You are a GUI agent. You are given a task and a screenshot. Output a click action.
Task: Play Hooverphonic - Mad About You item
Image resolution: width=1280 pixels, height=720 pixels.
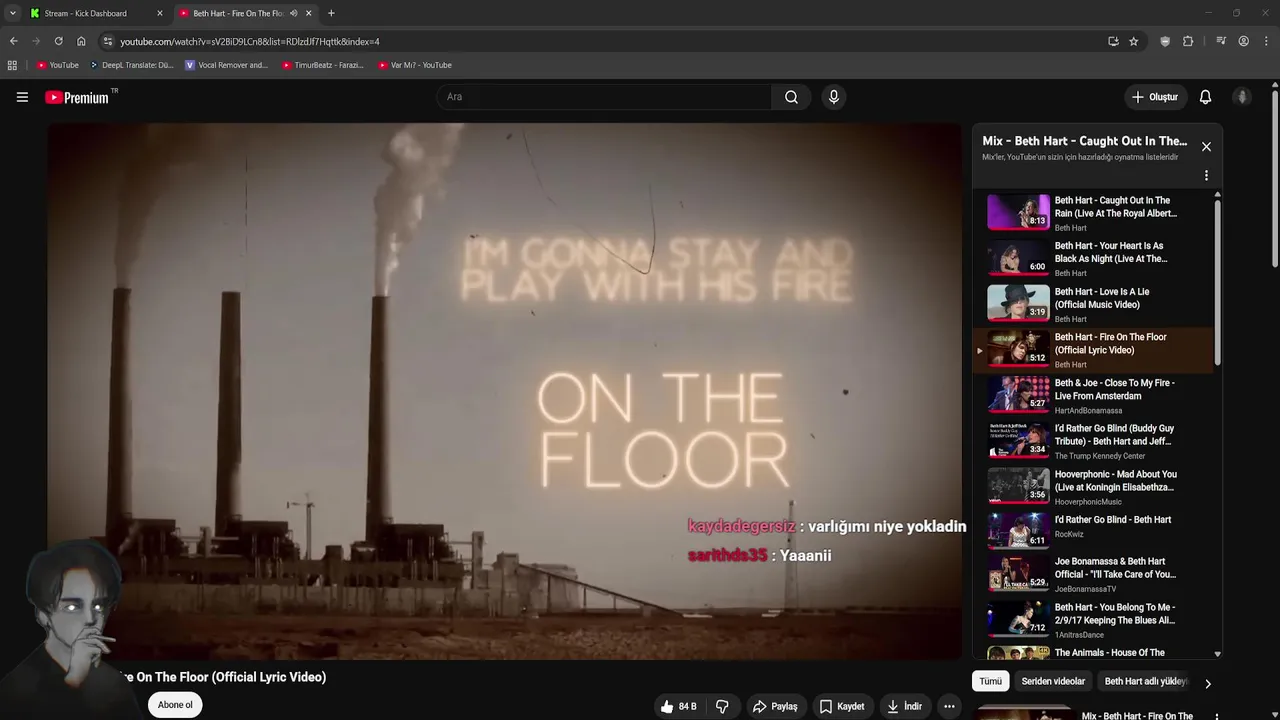pyautogui.click(x=1093, y=487)
